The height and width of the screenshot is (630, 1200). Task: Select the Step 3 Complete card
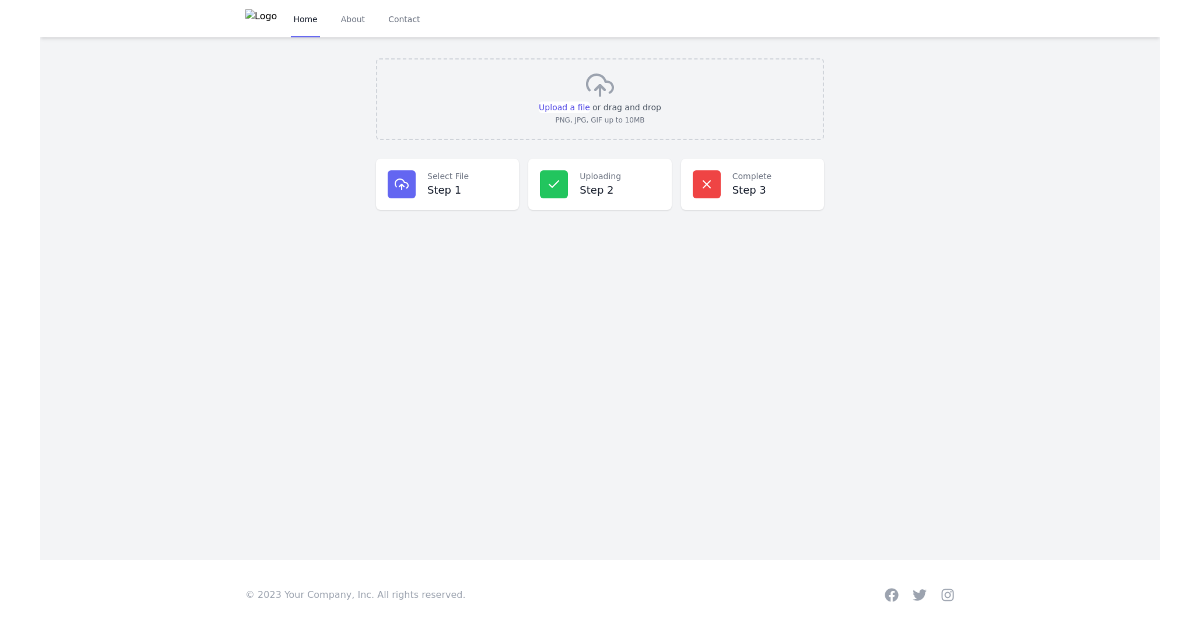click(753, 184)
